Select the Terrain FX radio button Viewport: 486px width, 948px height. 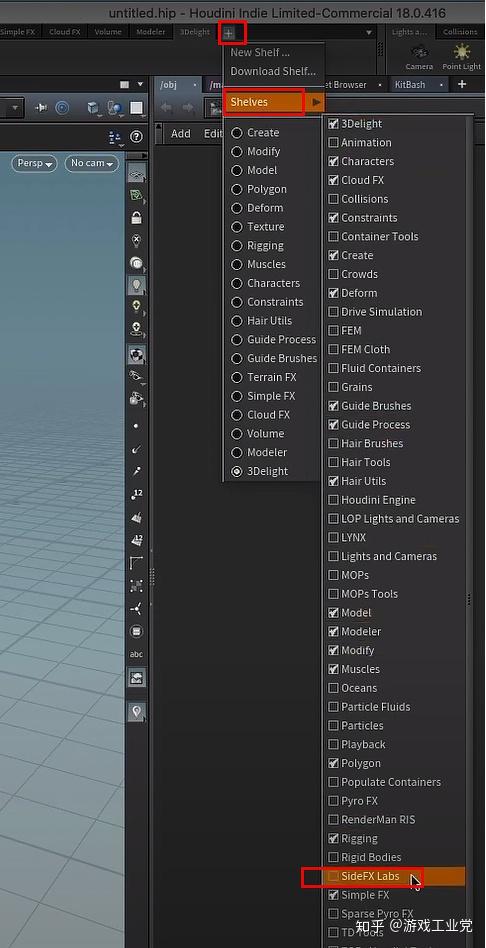tap(237, 377)
